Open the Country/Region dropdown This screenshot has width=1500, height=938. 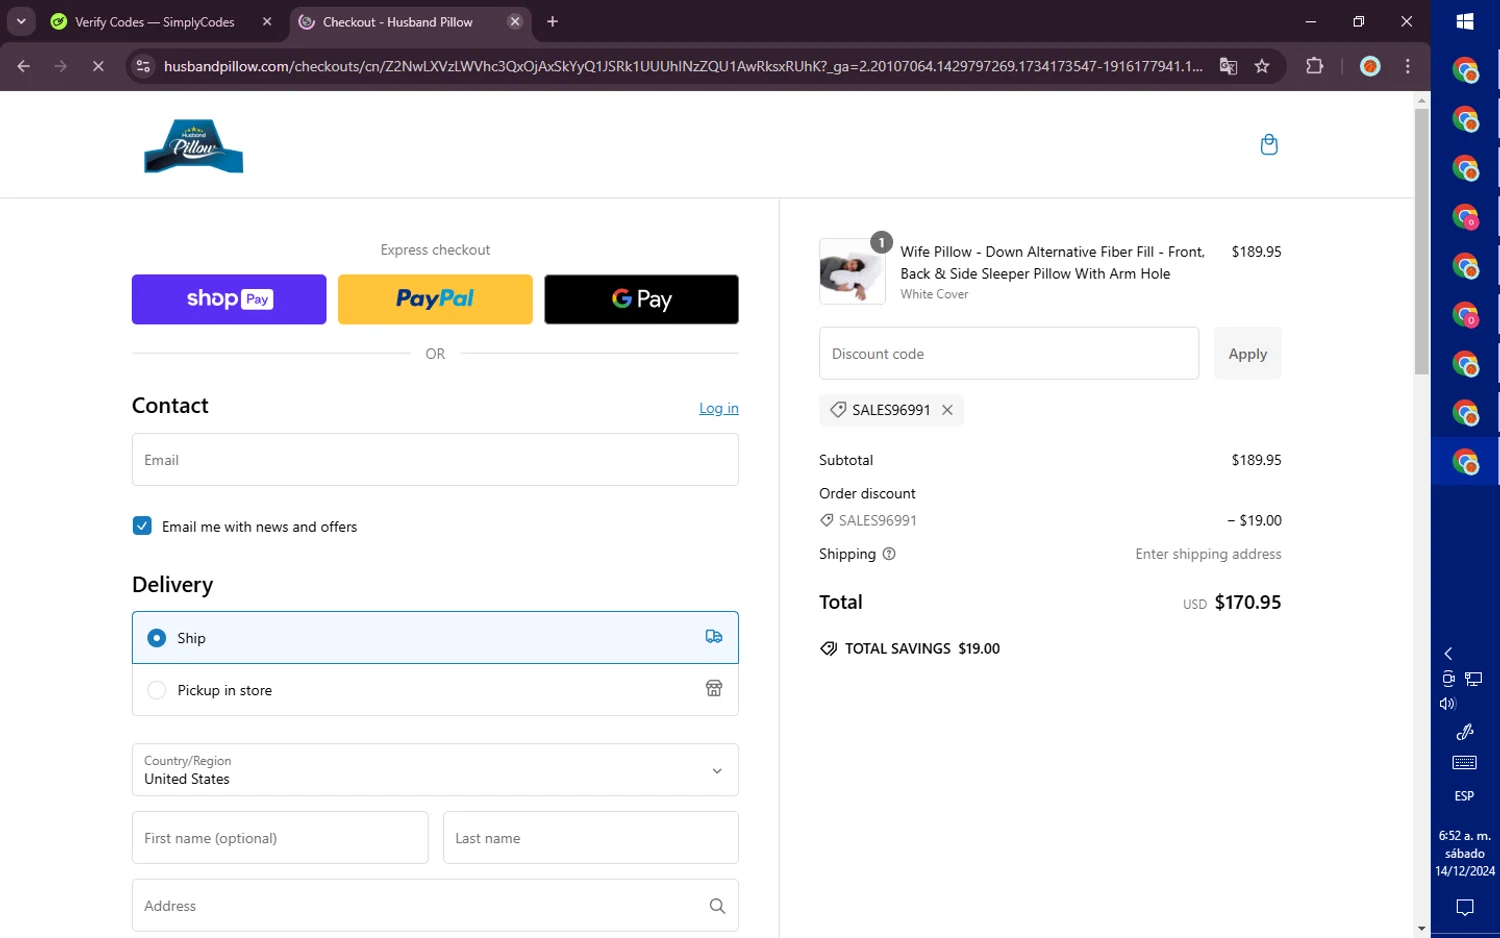[x=435, y=769]
